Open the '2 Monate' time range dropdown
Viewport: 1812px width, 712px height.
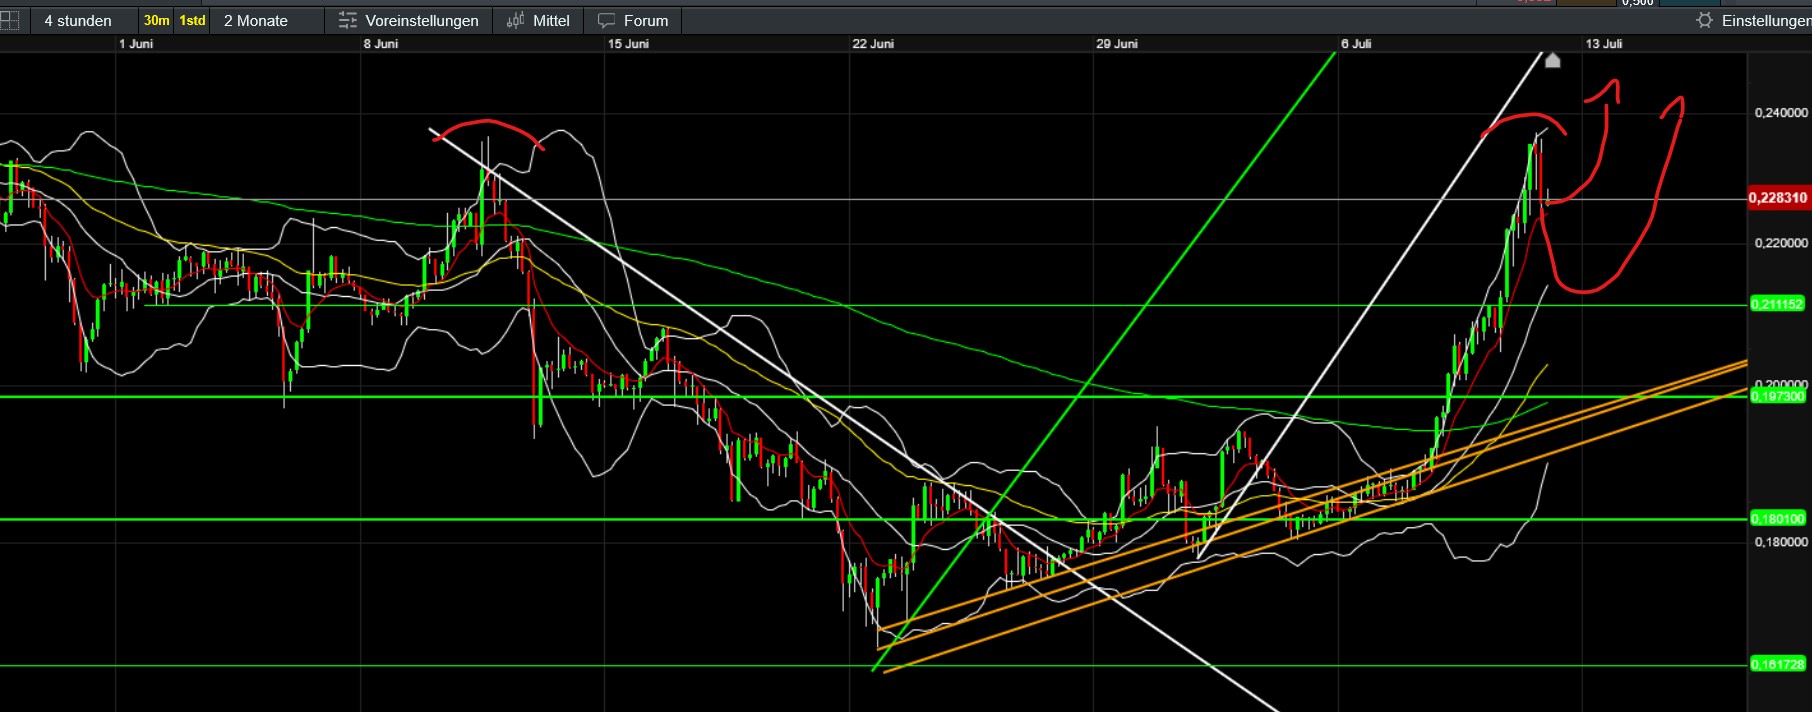click(256, 21)
